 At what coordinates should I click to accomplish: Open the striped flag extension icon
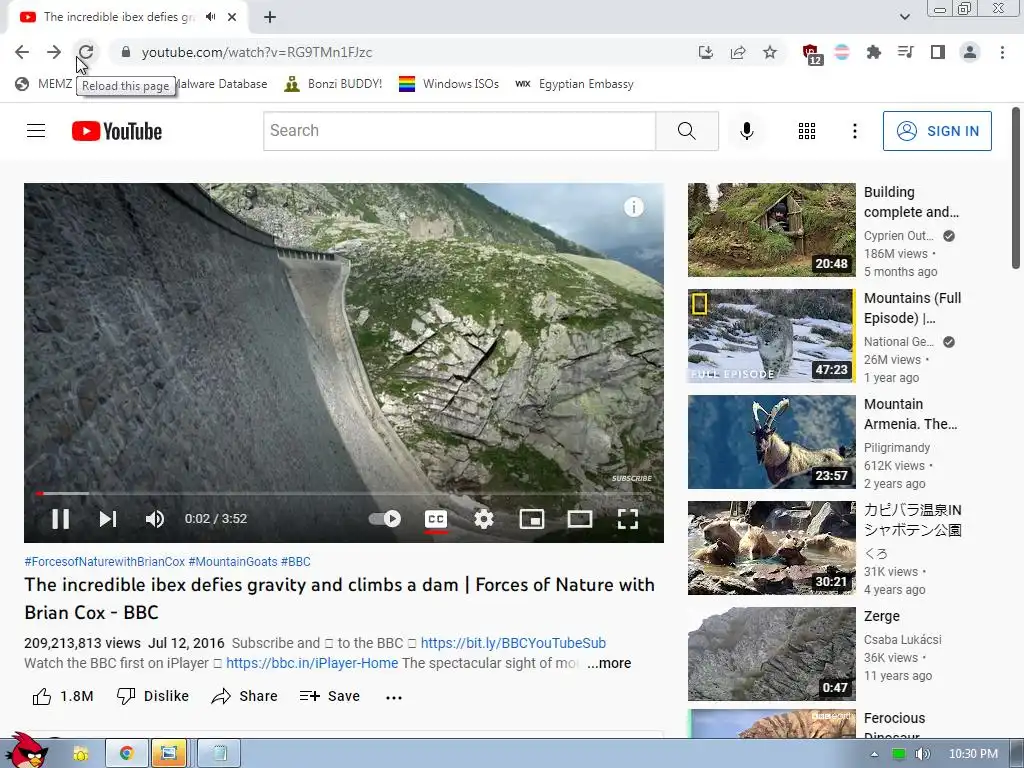tap(842, 52)
